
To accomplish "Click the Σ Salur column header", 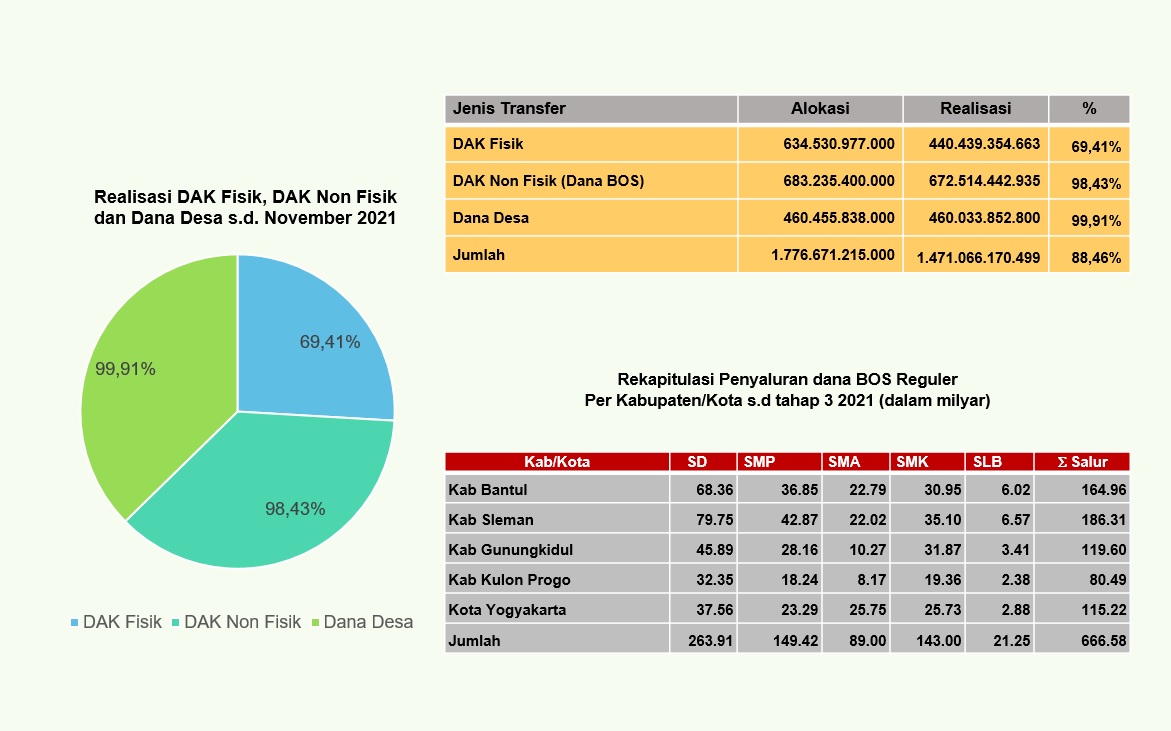I will [x=1082, y=462].
